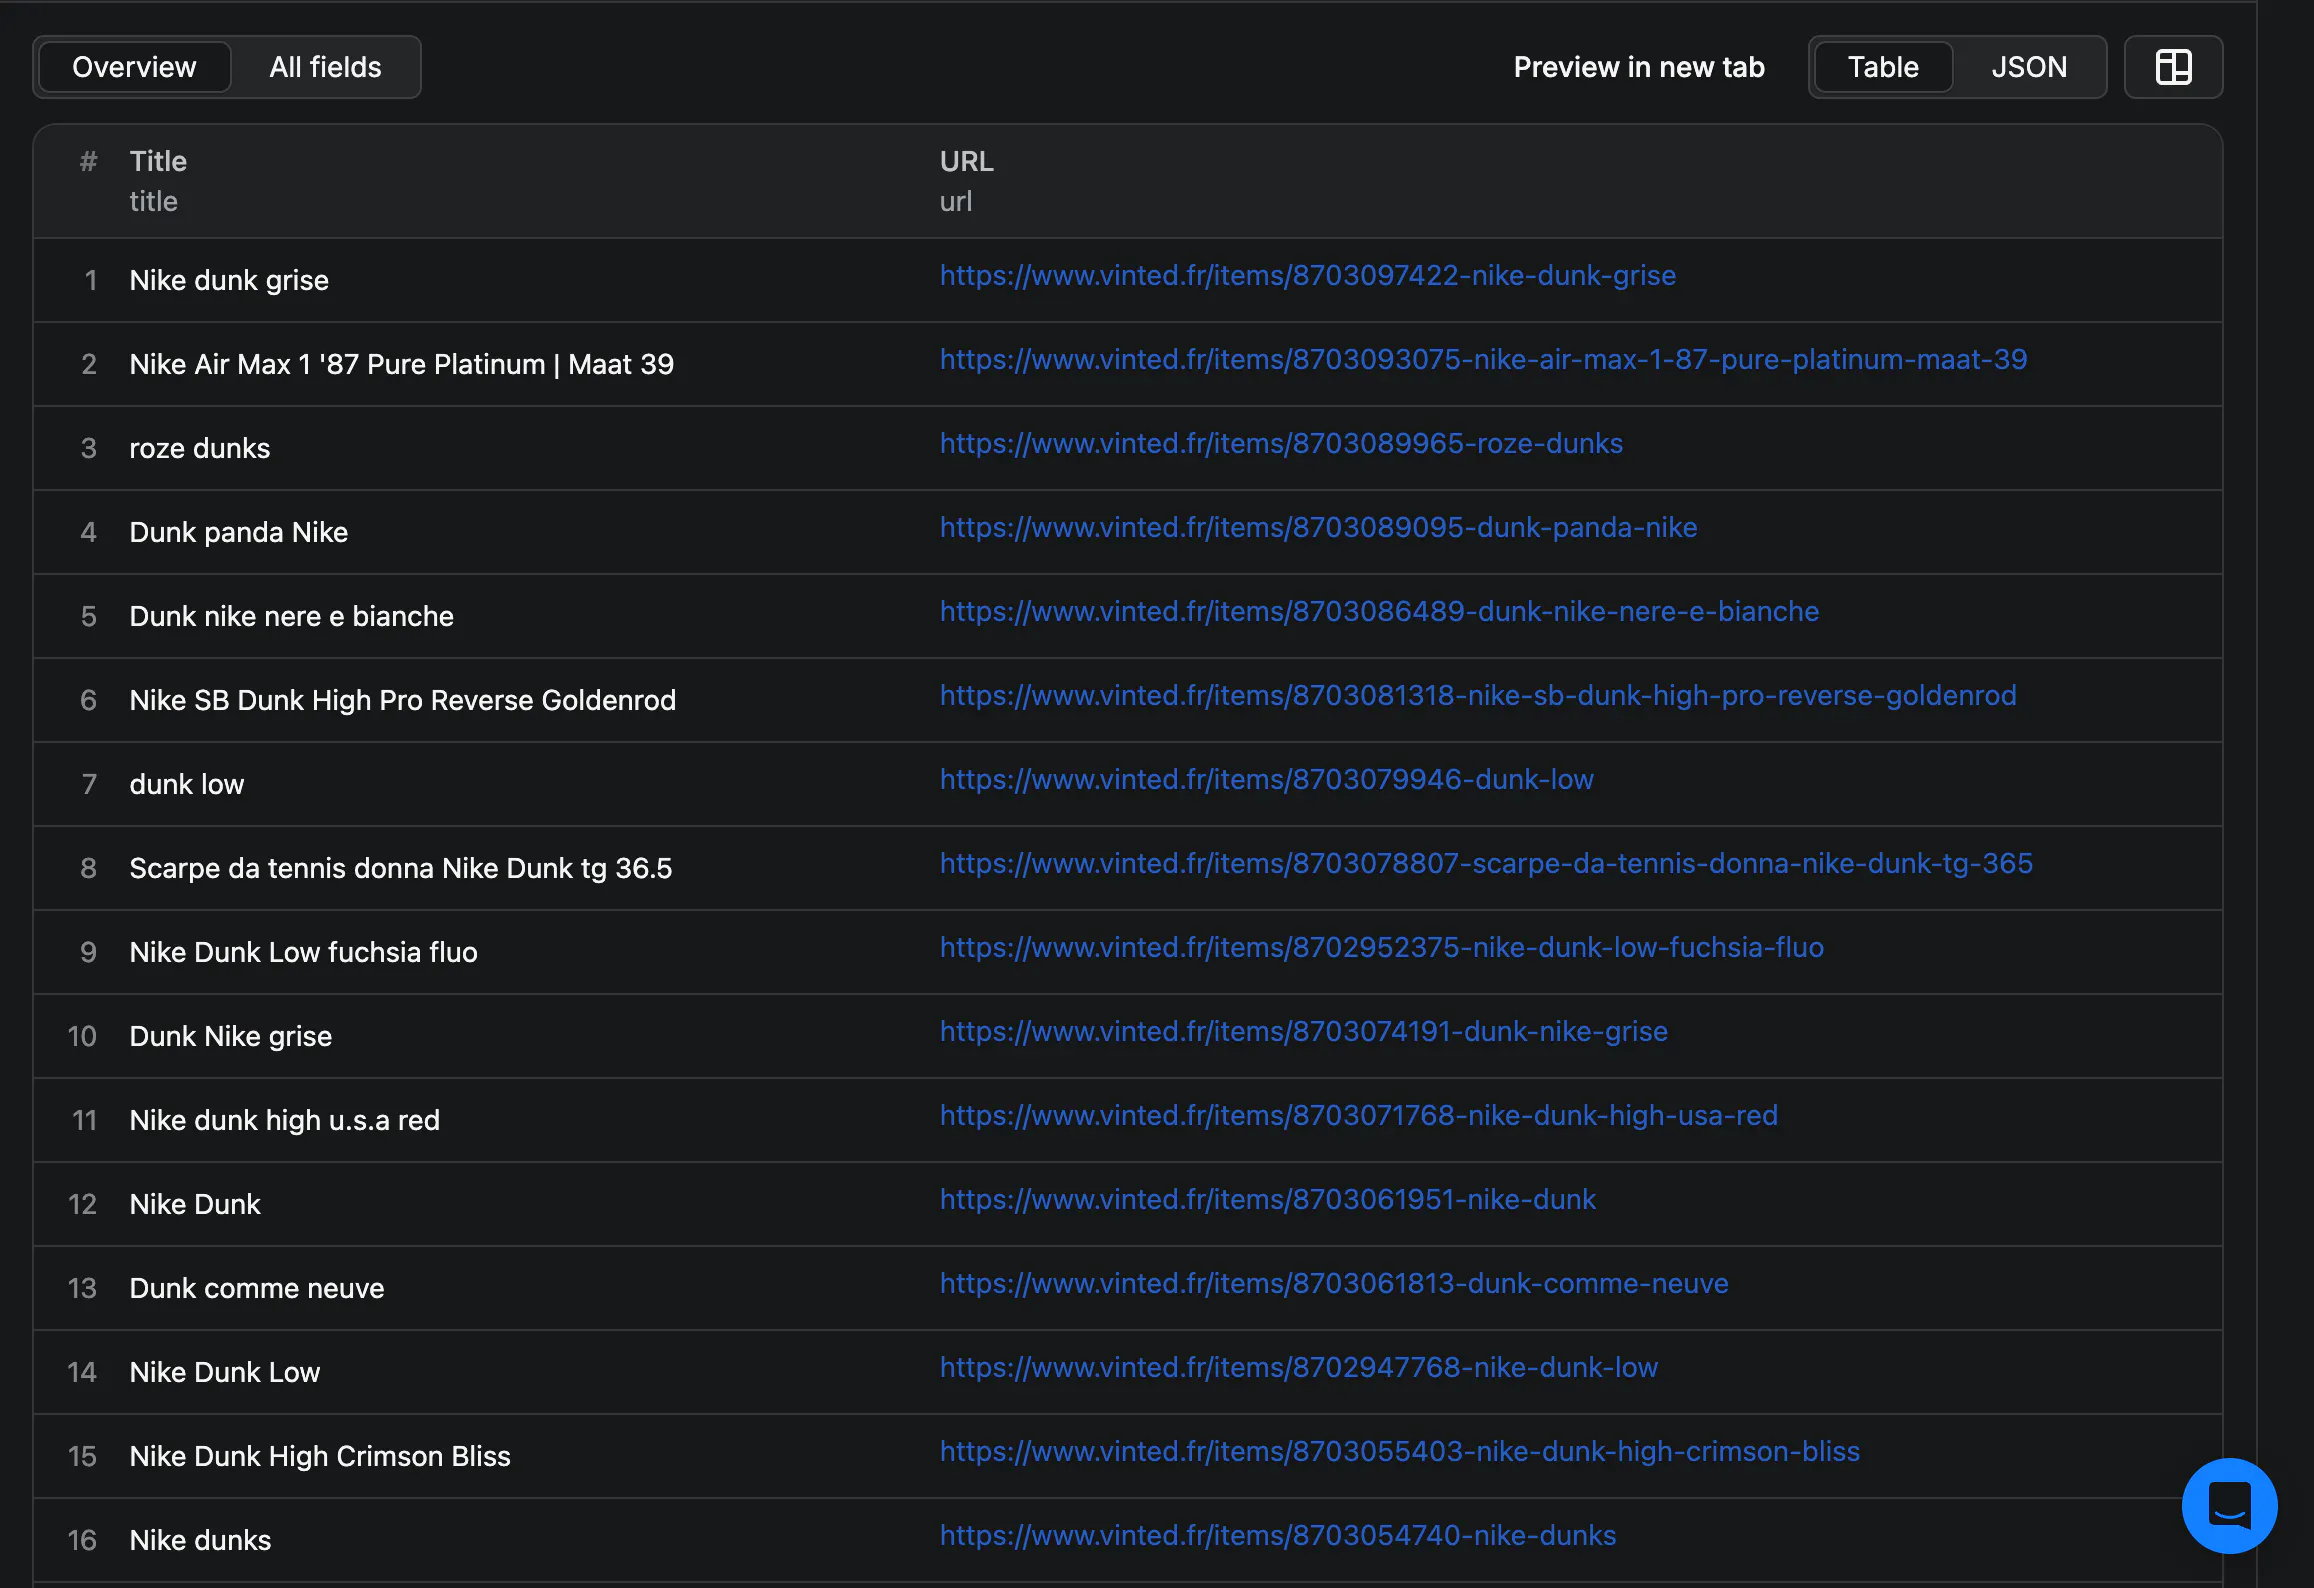Screen dimensions: 2314x1588
Task: Select the title 'Dunk nike nere e bianche'
Action: [x=292, y=616]
